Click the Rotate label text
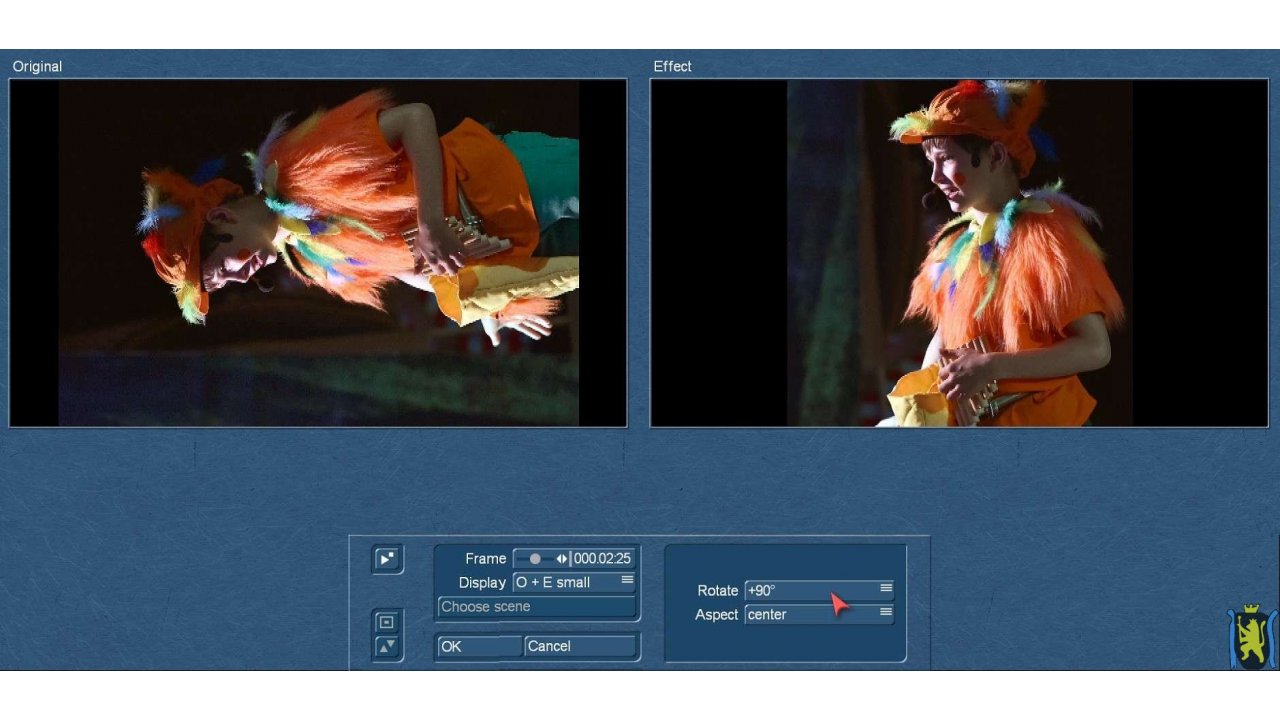 [x=717, y=590]
